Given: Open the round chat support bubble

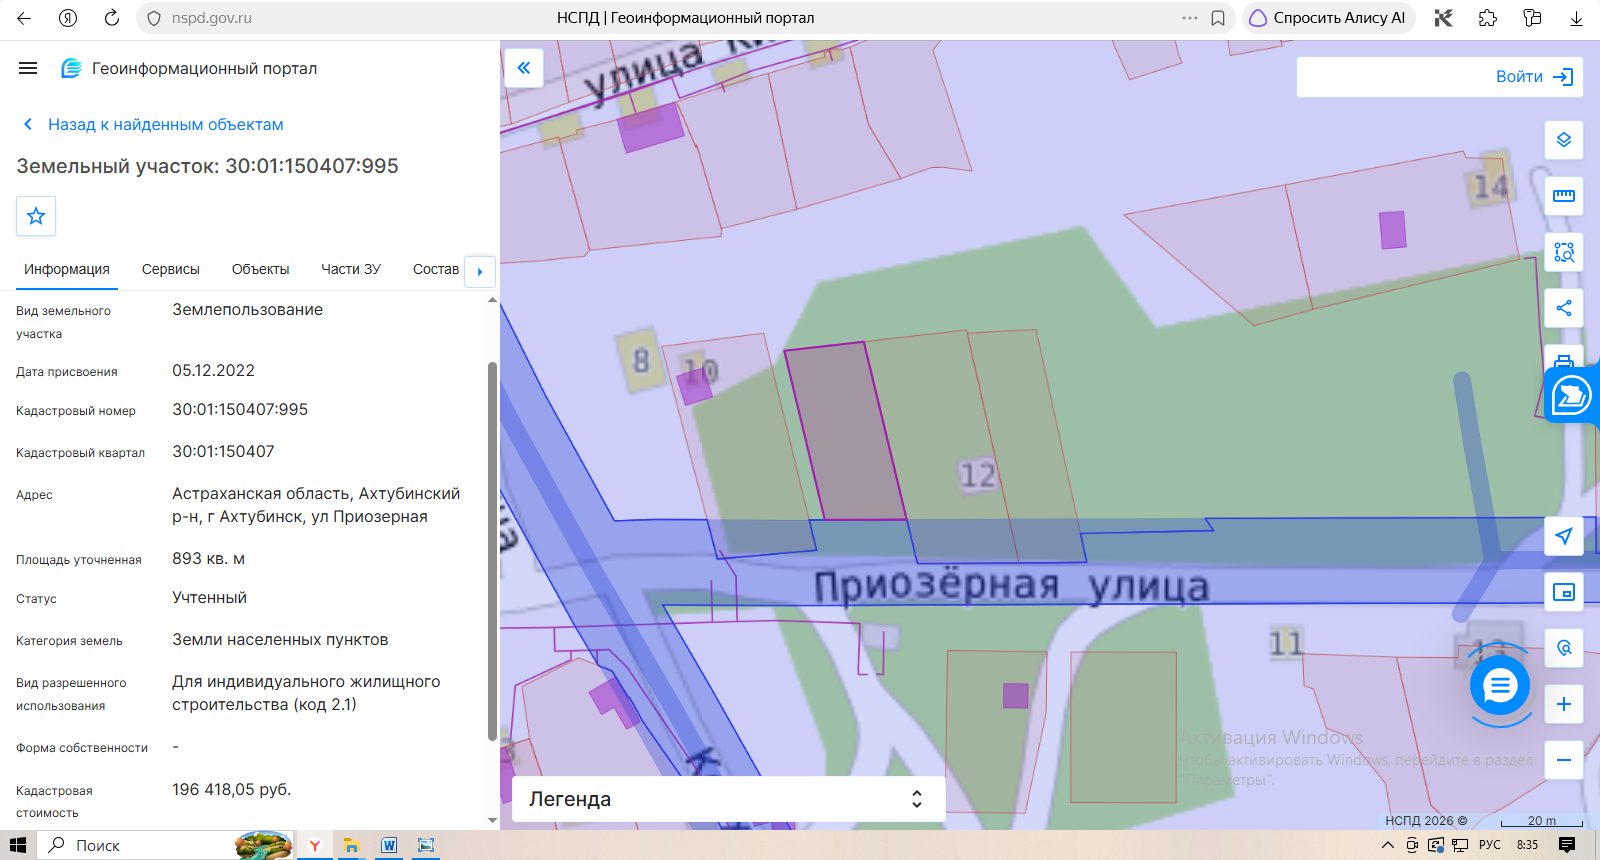Looking at the screenshot, I should coord(1500,686).
